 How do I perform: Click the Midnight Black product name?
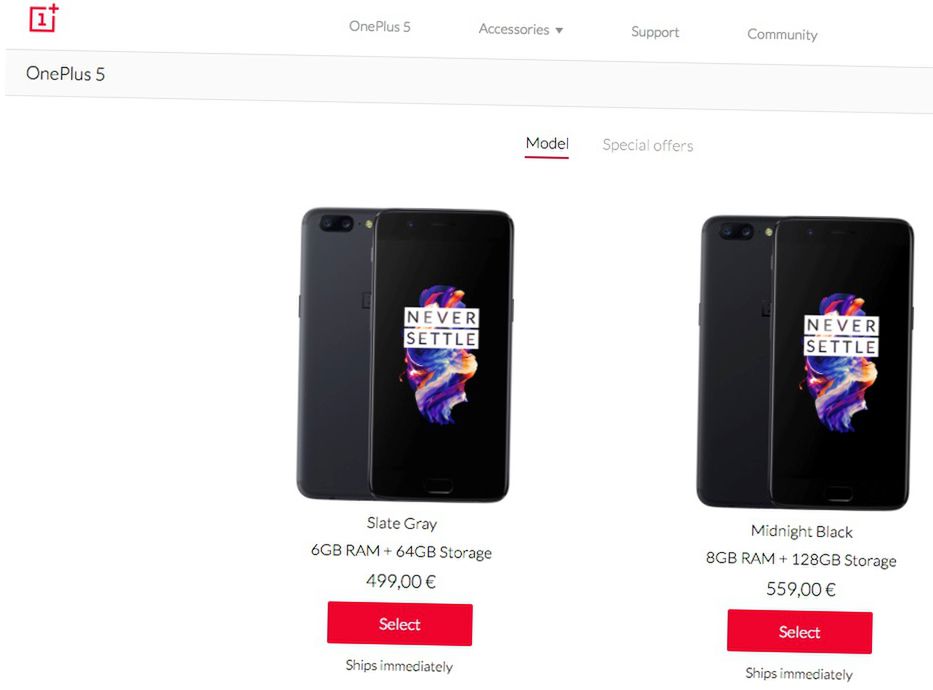point(801,531)
